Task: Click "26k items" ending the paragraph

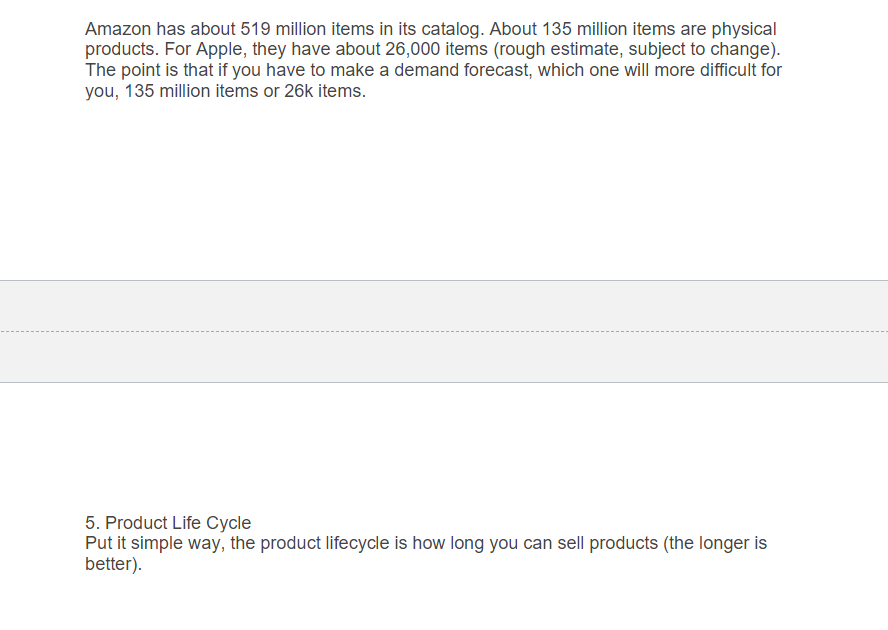Action: 324,92
